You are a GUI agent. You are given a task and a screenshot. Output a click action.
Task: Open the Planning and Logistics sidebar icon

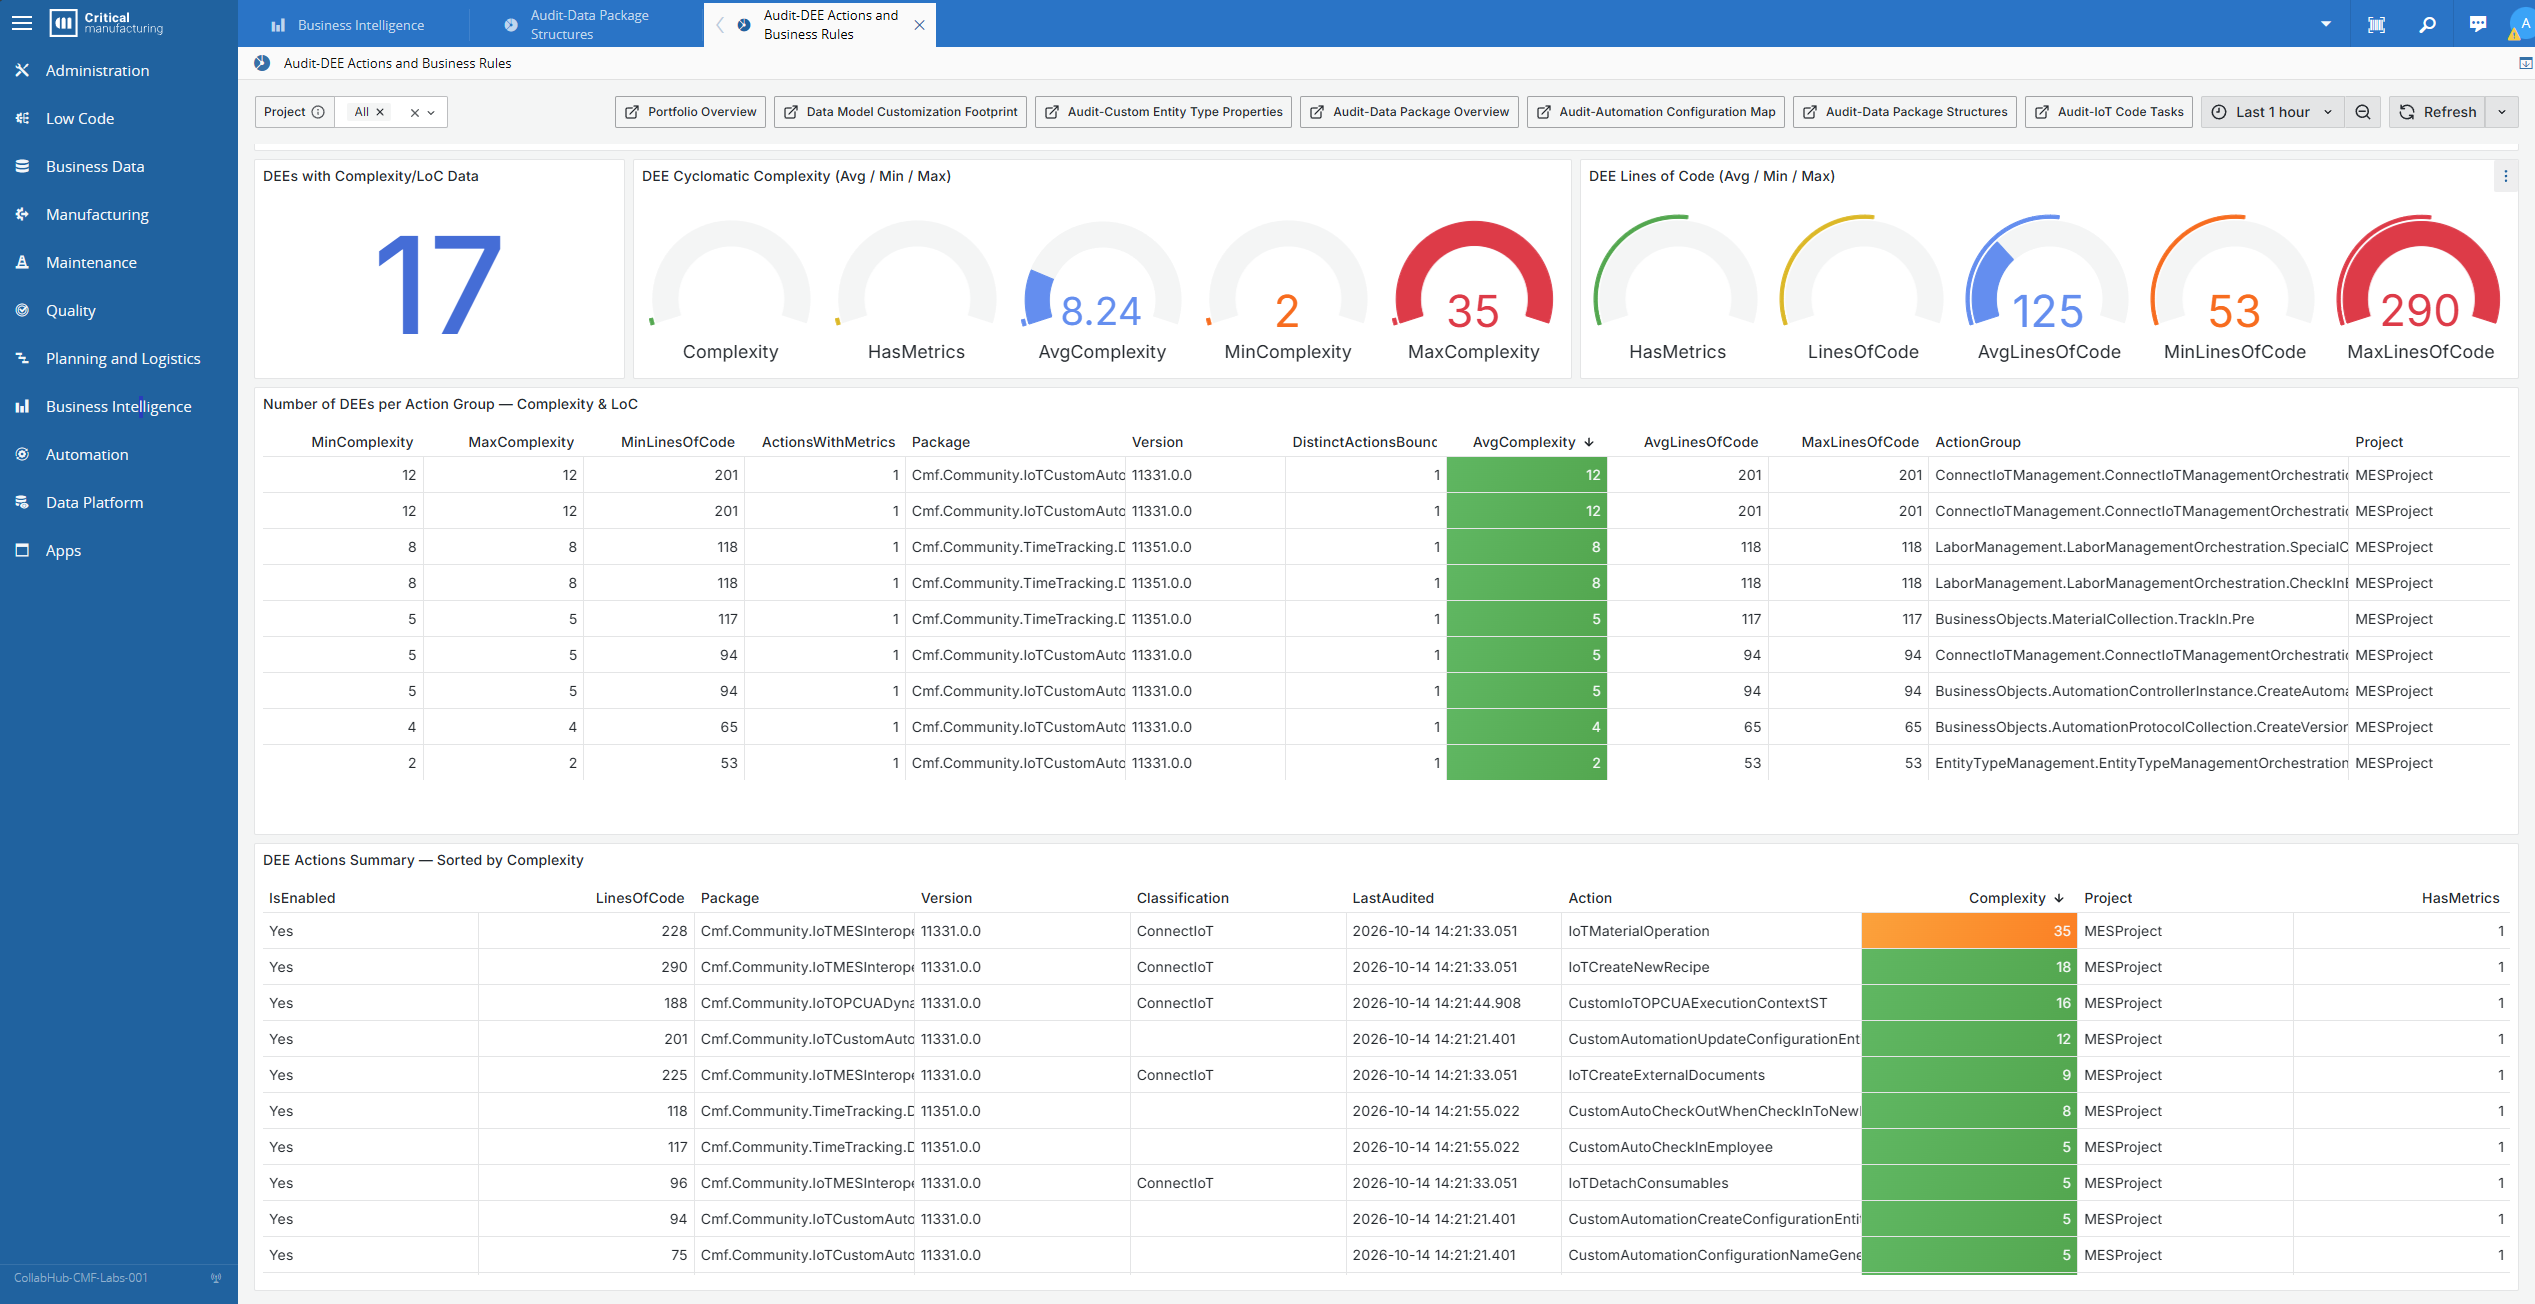22,358
